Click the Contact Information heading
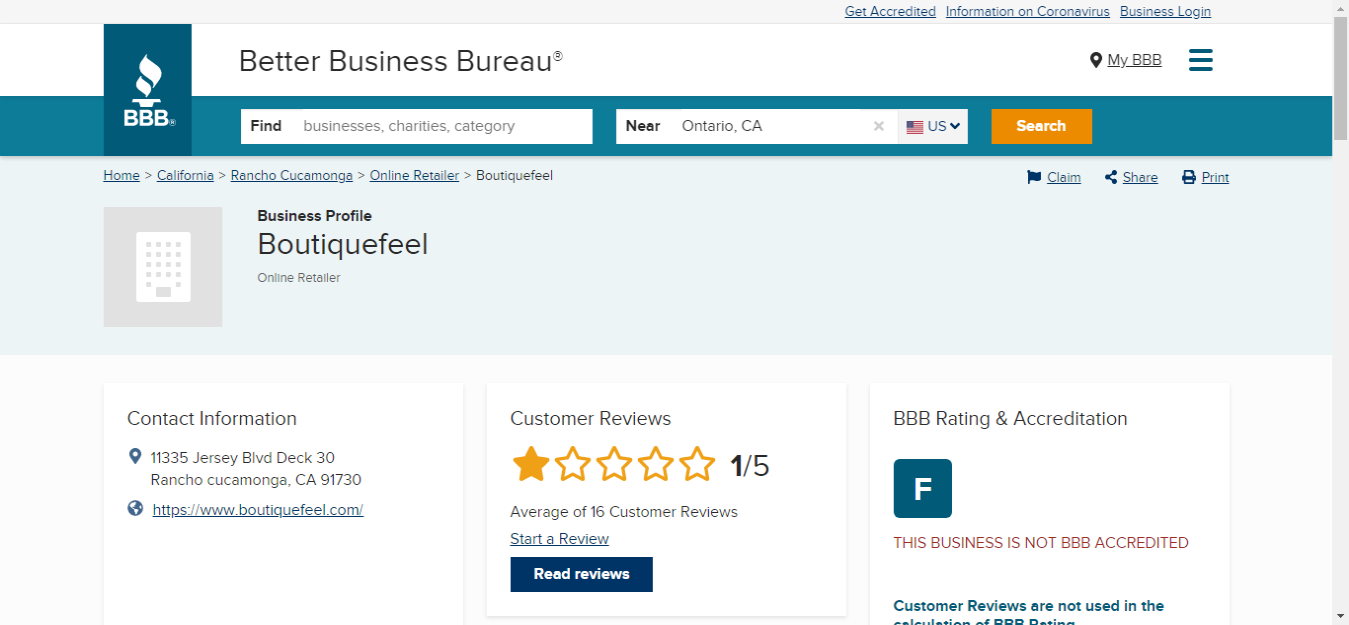 (x=212, y=419)
